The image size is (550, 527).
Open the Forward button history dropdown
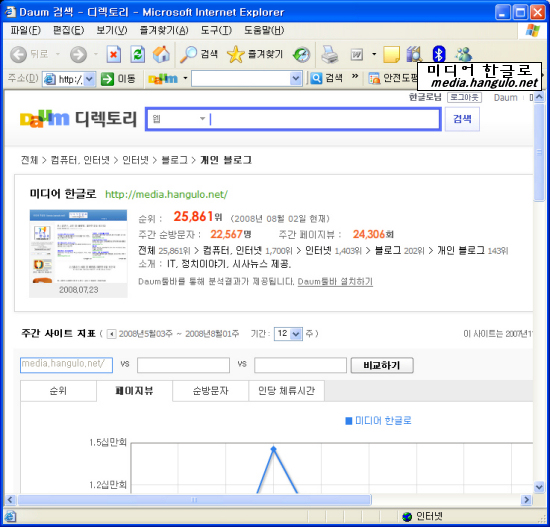(x=96, y=54)
